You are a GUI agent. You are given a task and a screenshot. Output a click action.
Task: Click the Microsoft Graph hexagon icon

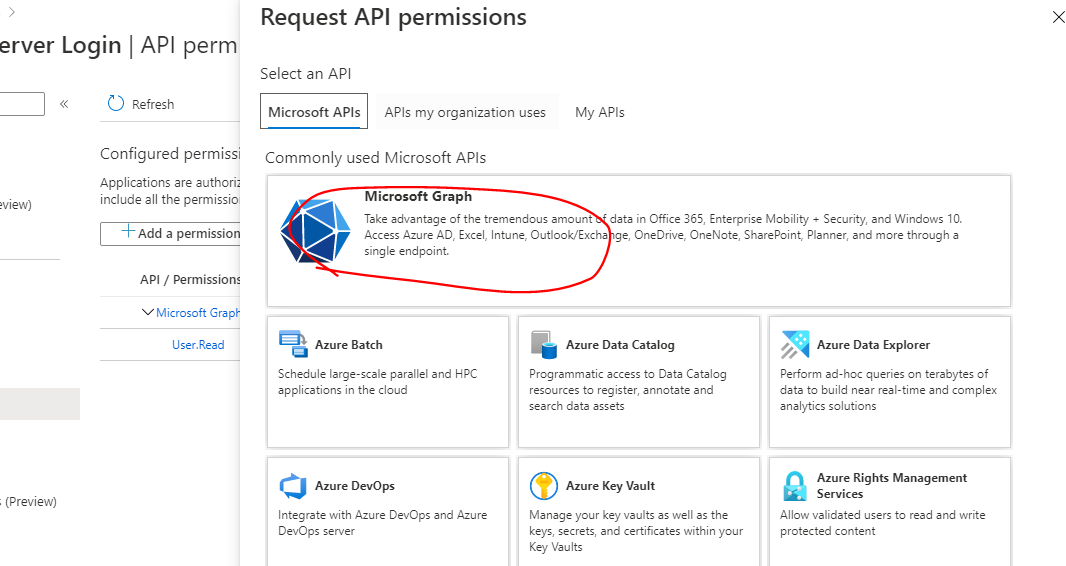click(x=315, y=231)
